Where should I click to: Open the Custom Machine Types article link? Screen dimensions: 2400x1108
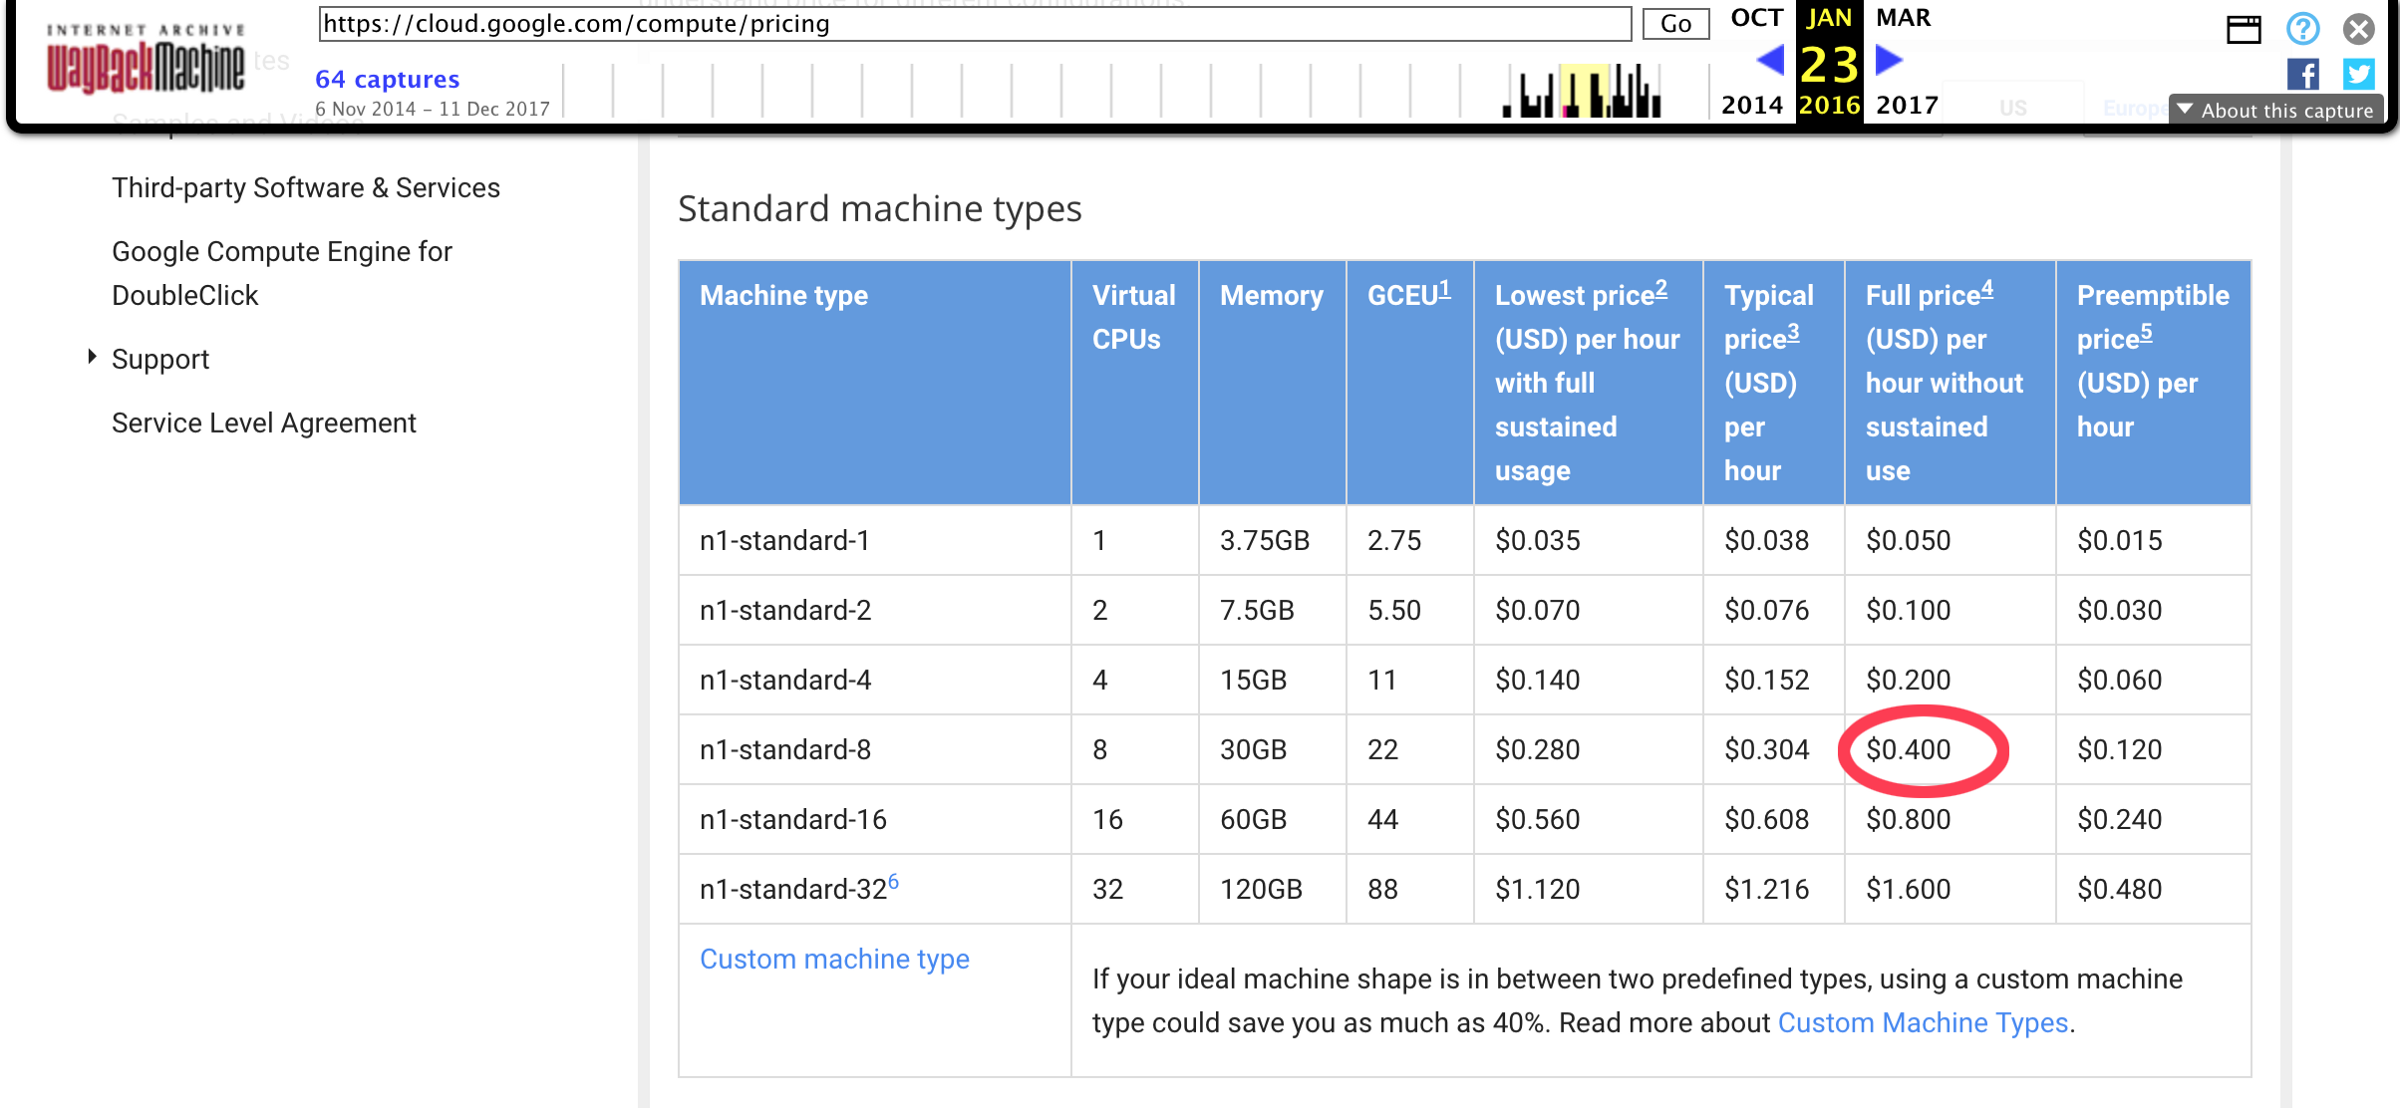coord(1922,1023)
